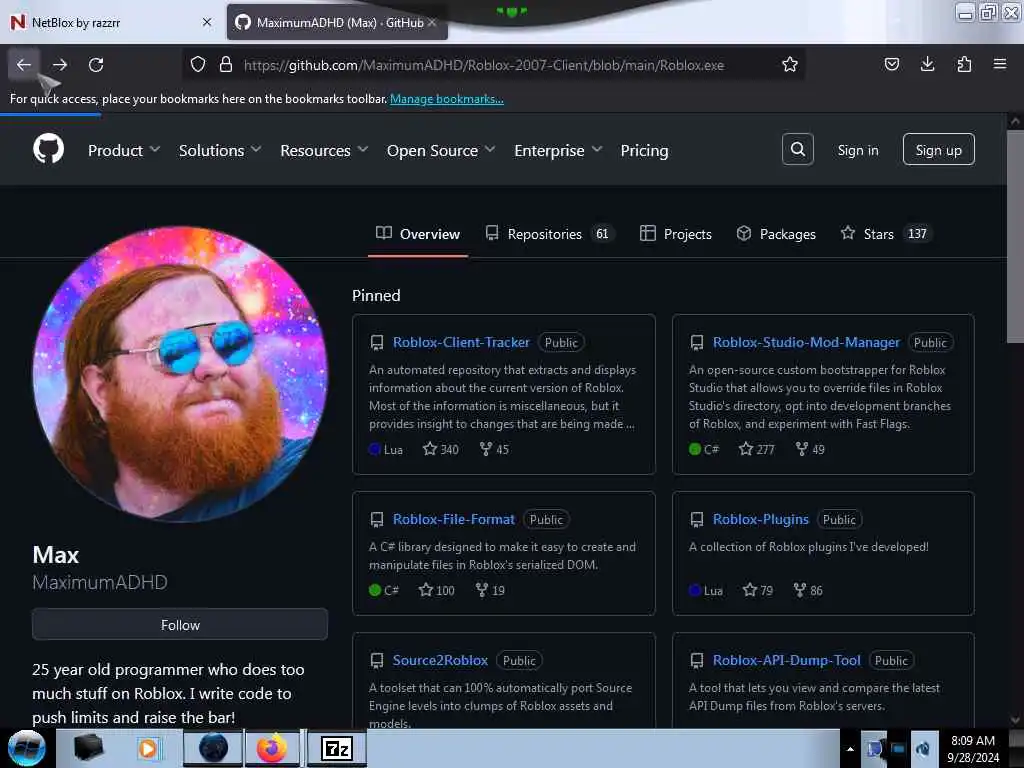Click the Sign up button
1024x768 pixels.
[x=938, y=150]
